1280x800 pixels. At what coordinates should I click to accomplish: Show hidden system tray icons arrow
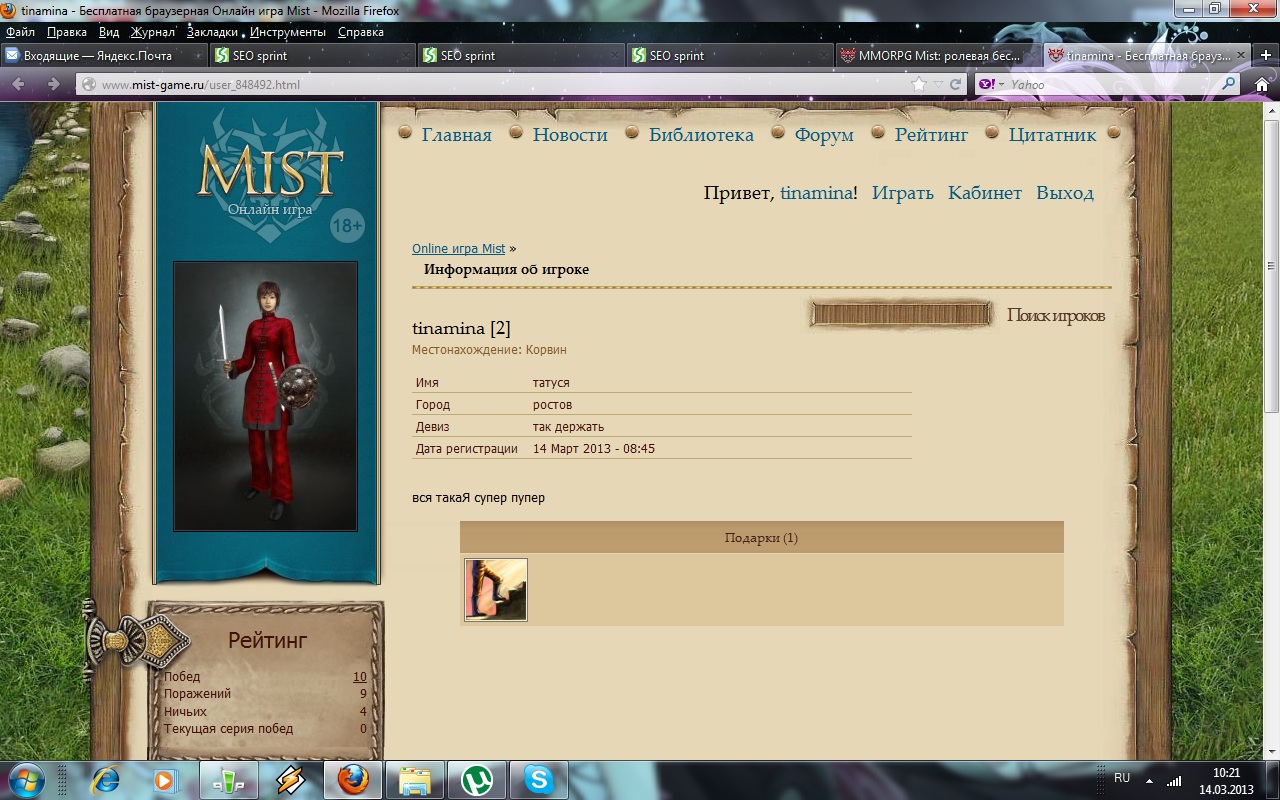click(x=1149, y=780)
